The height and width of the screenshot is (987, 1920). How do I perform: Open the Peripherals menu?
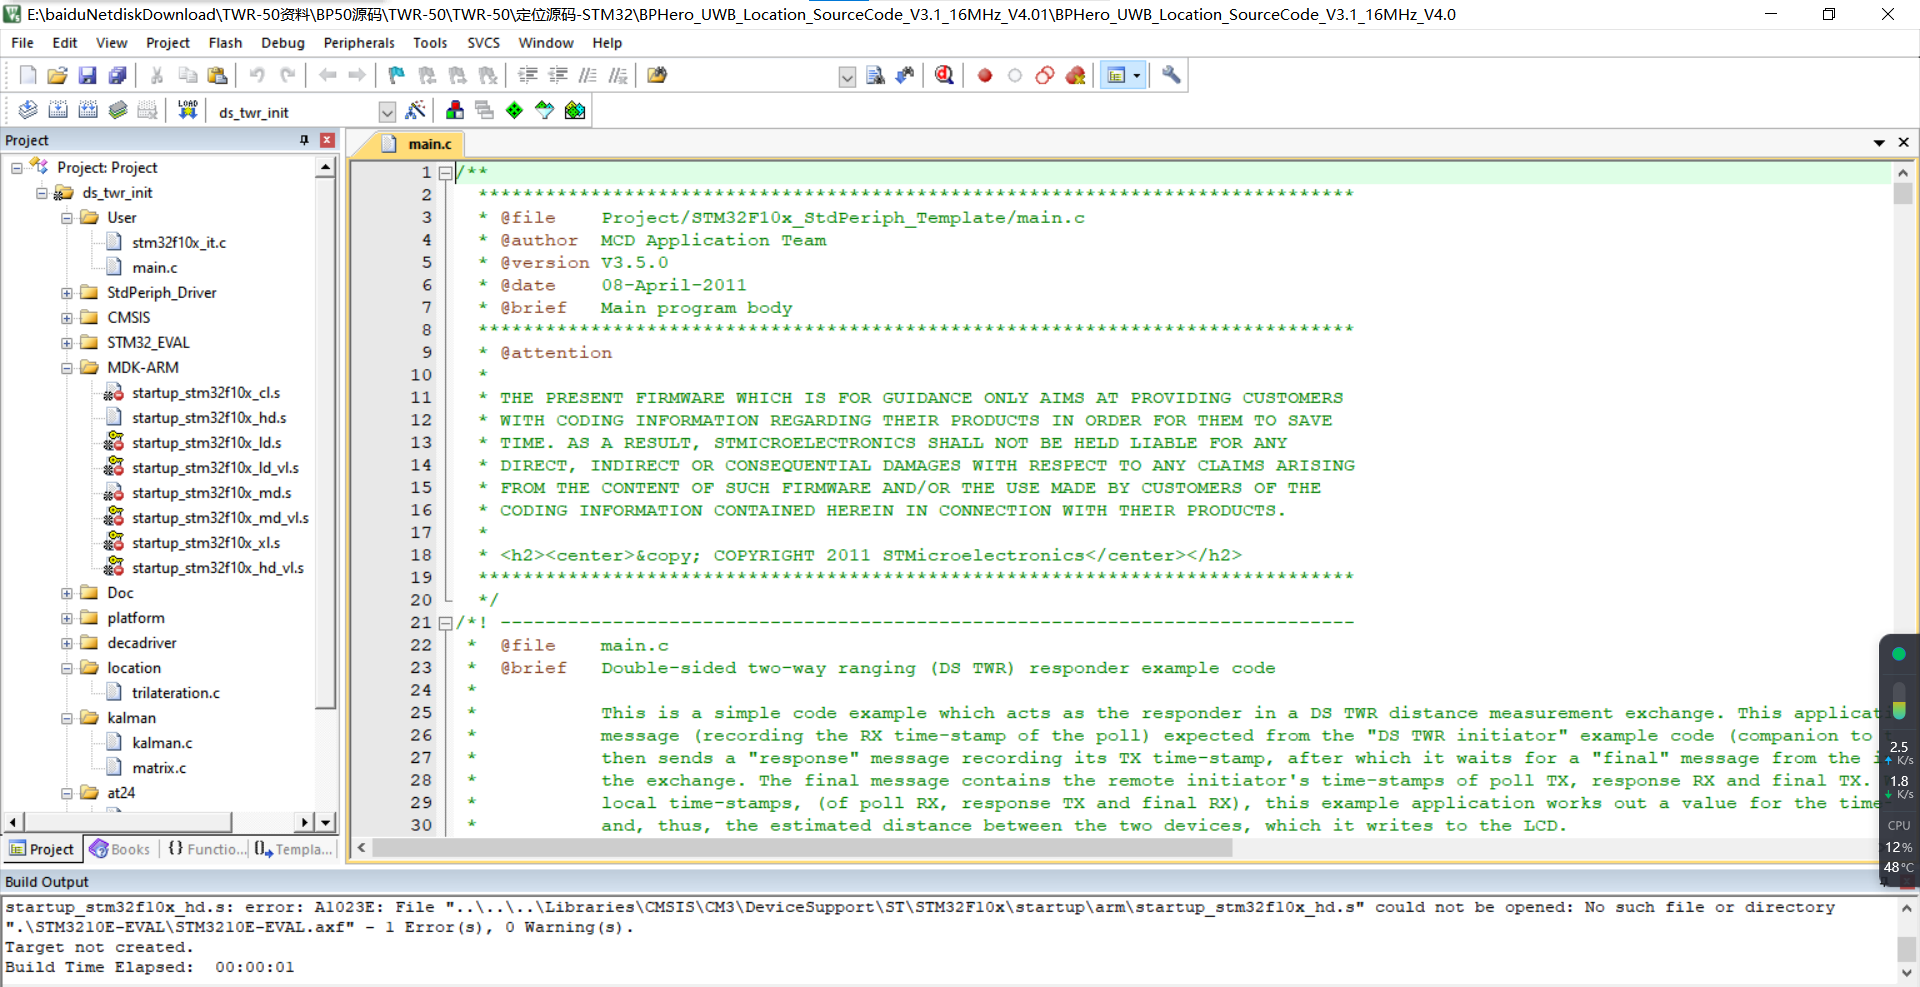point(358,43)
